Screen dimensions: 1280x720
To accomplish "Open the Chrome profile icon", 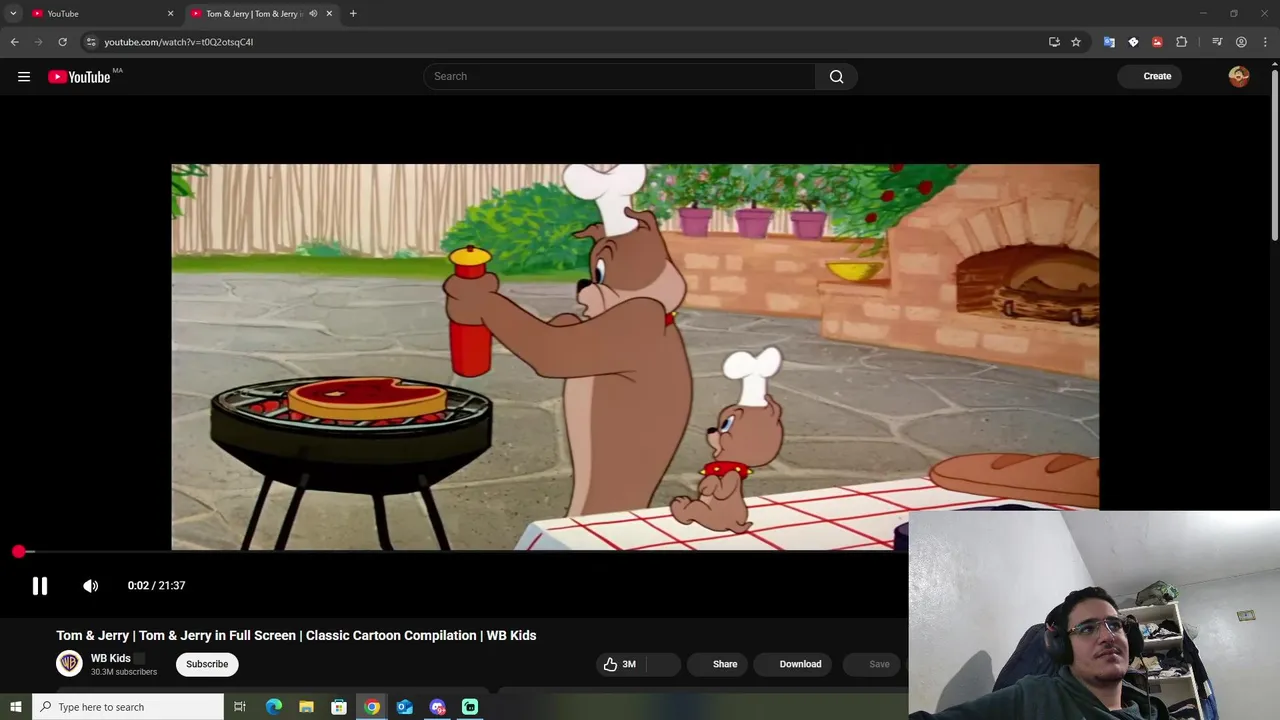I will 1241,42.
